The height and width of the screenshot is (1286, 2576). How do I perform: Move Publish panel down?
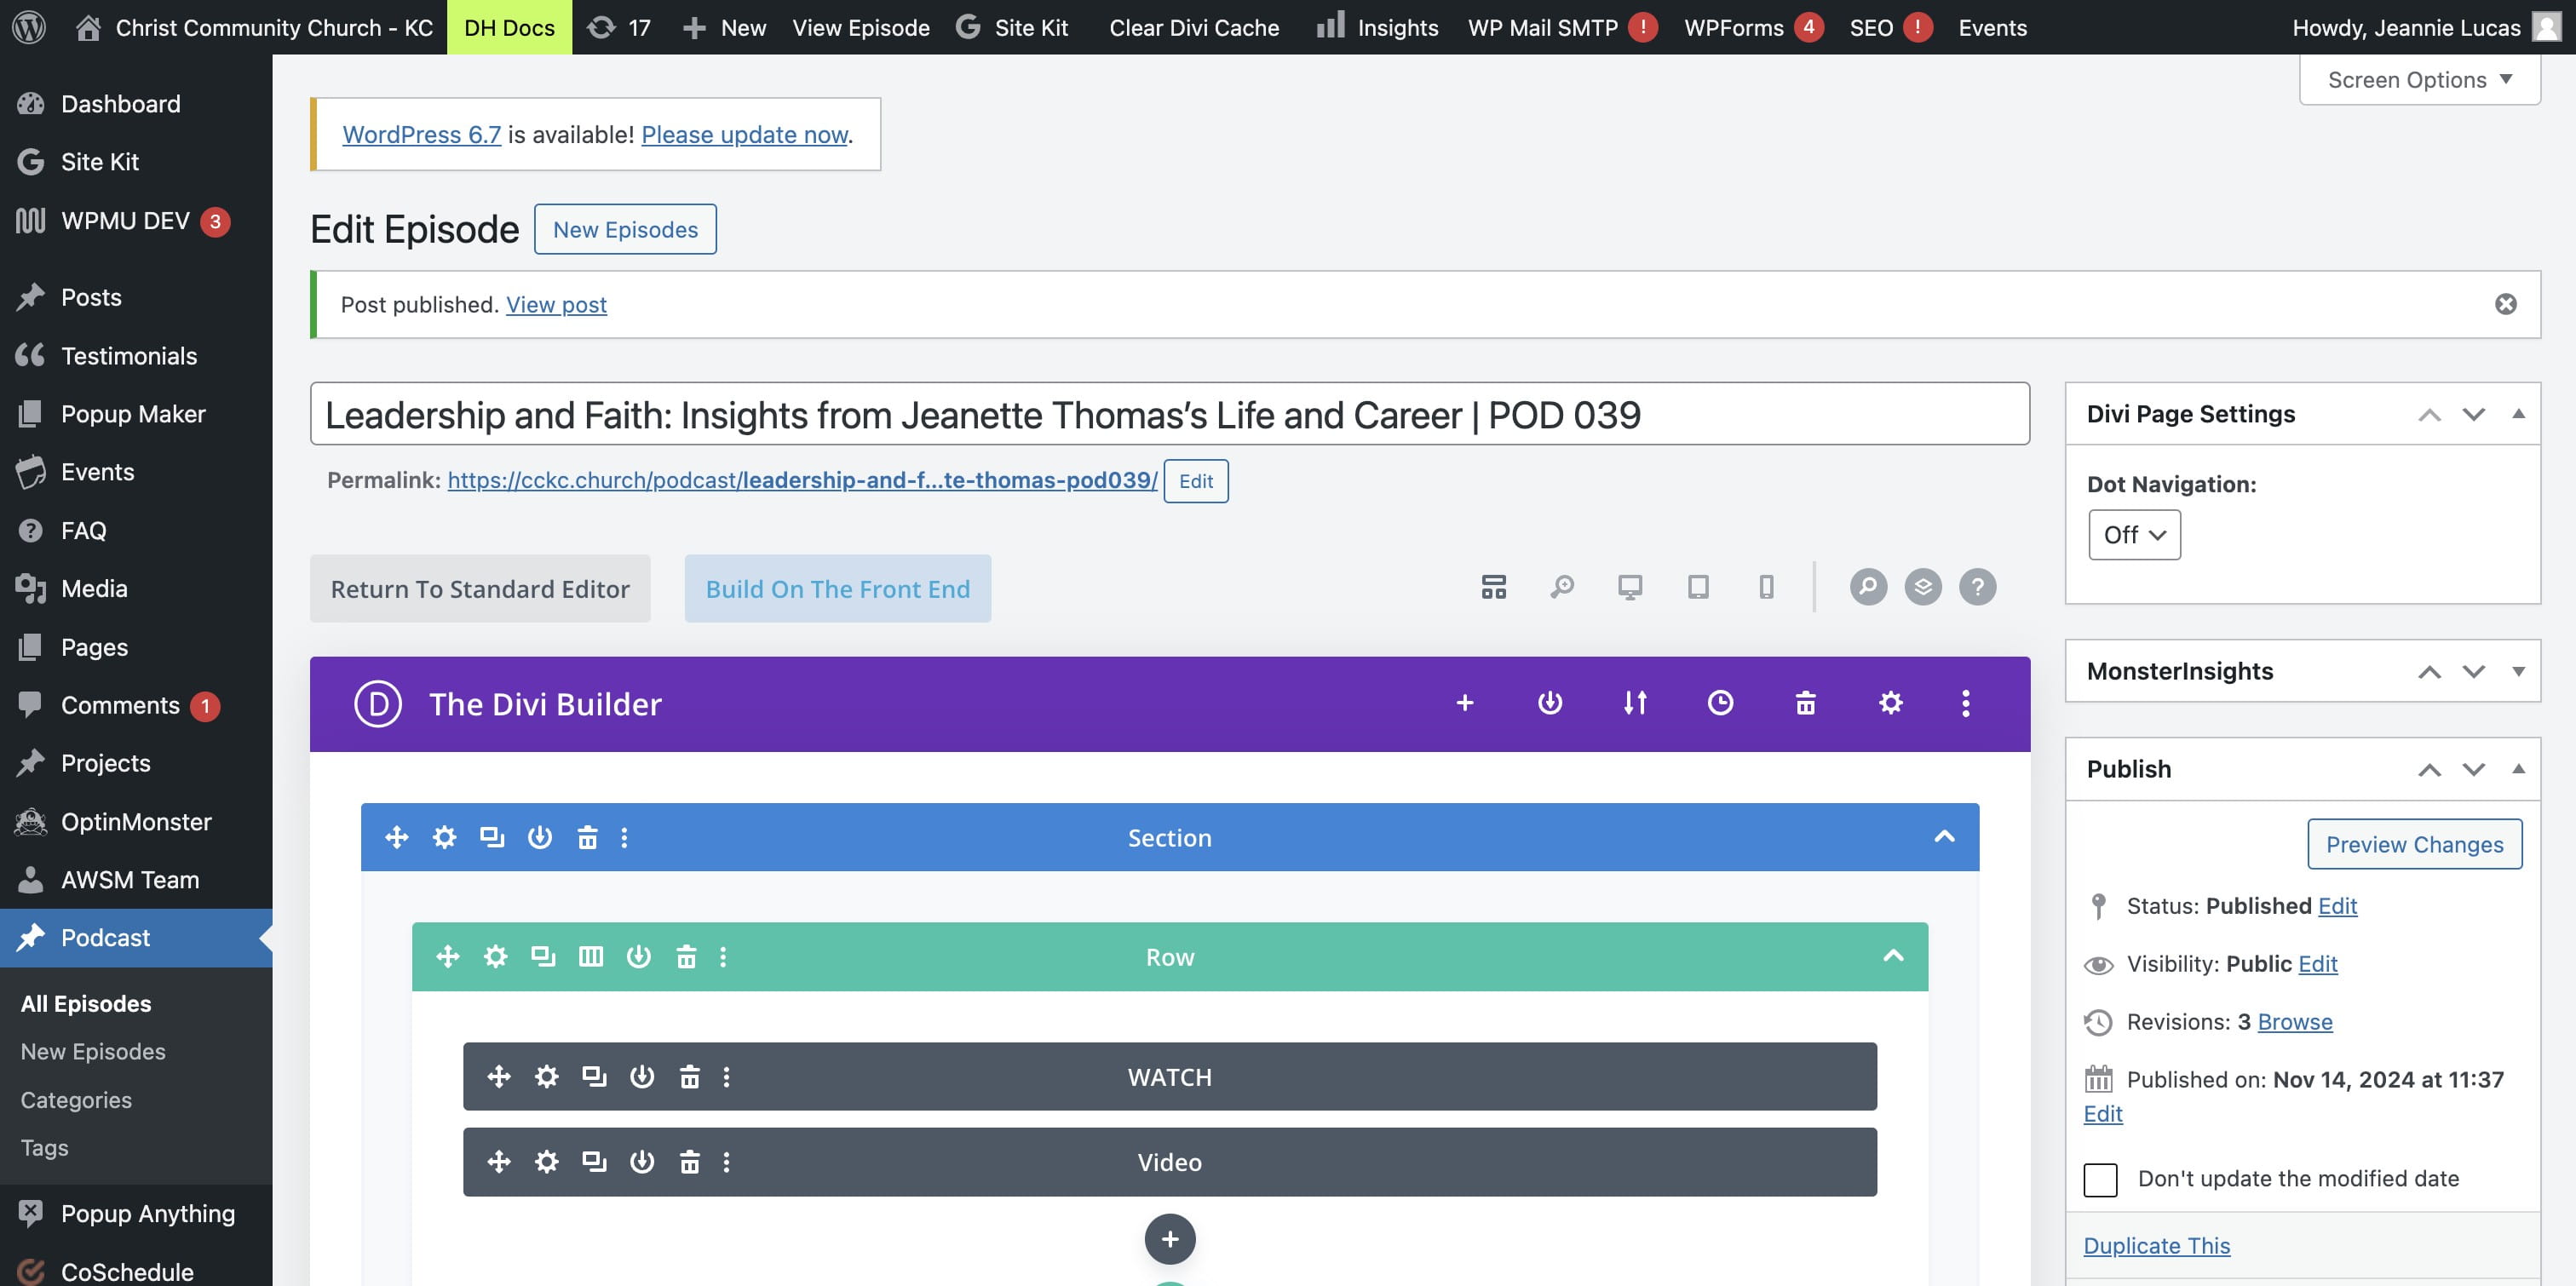coord(2473,769)
